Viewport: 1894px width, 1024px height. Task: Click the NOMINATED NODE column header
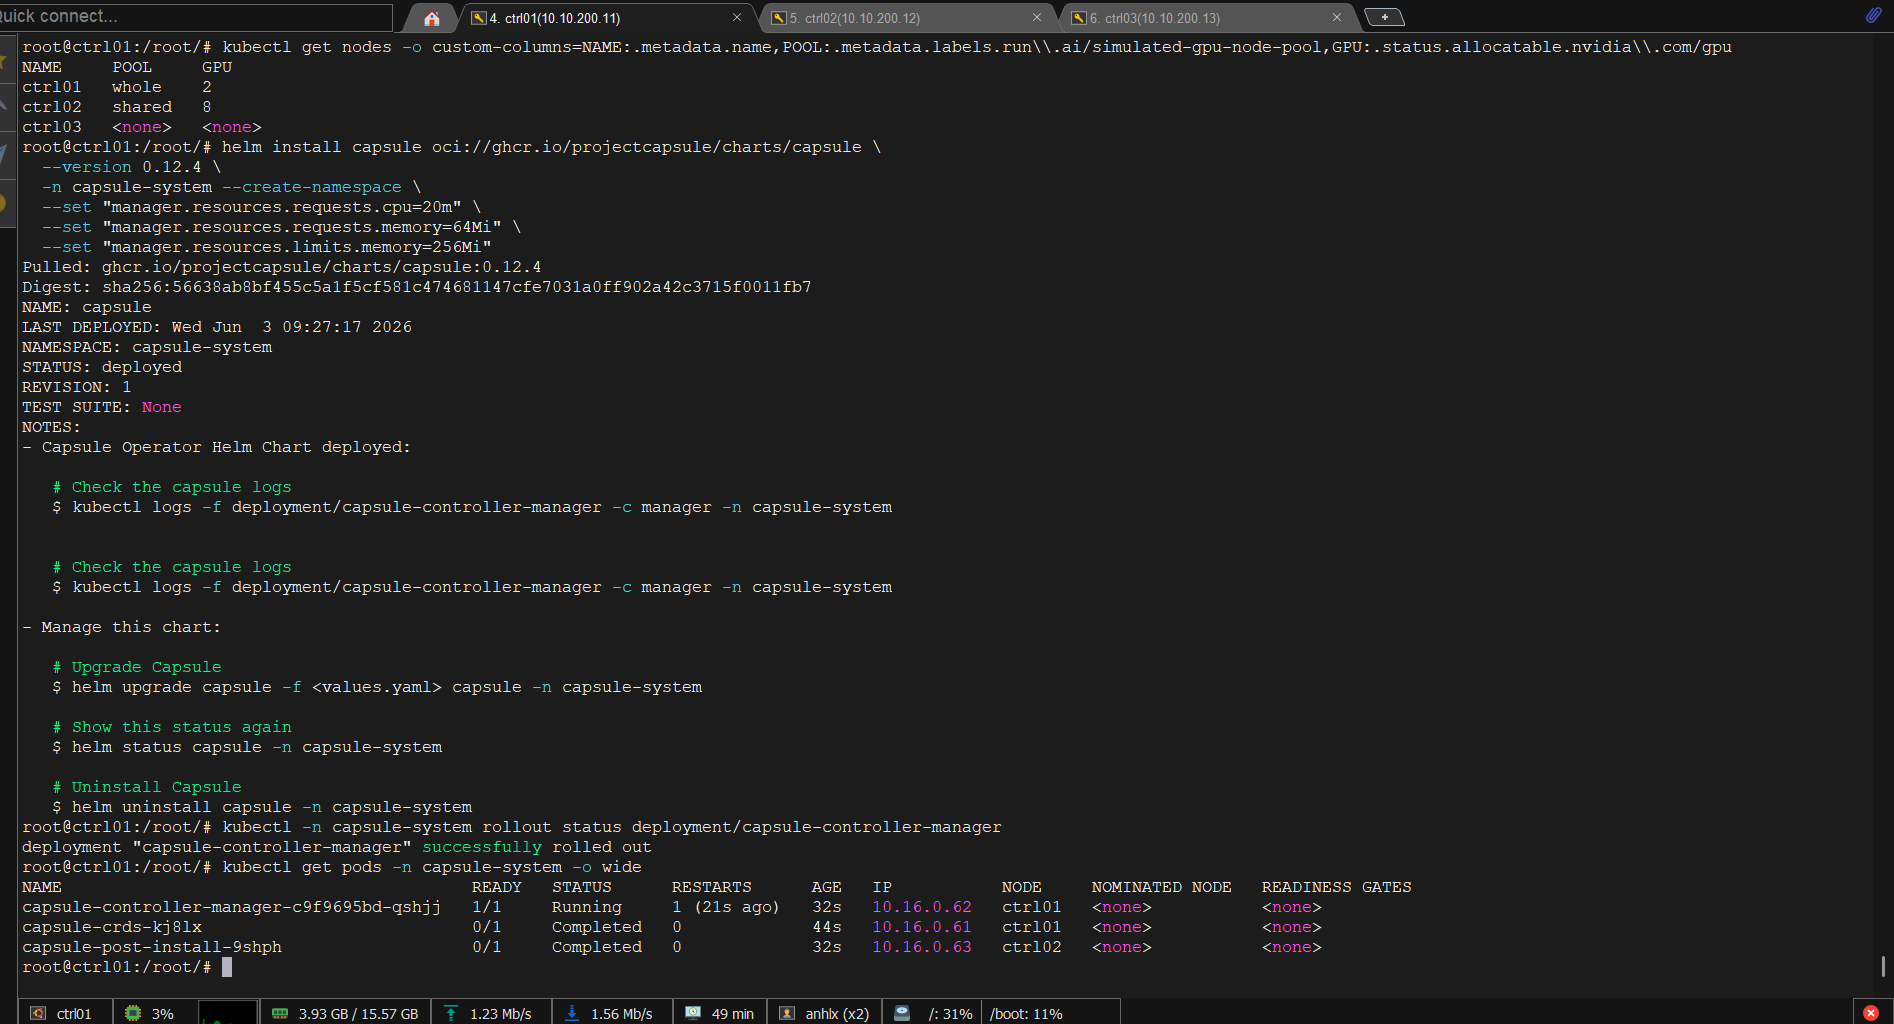pyautogui.click(x=1162, y=887)
